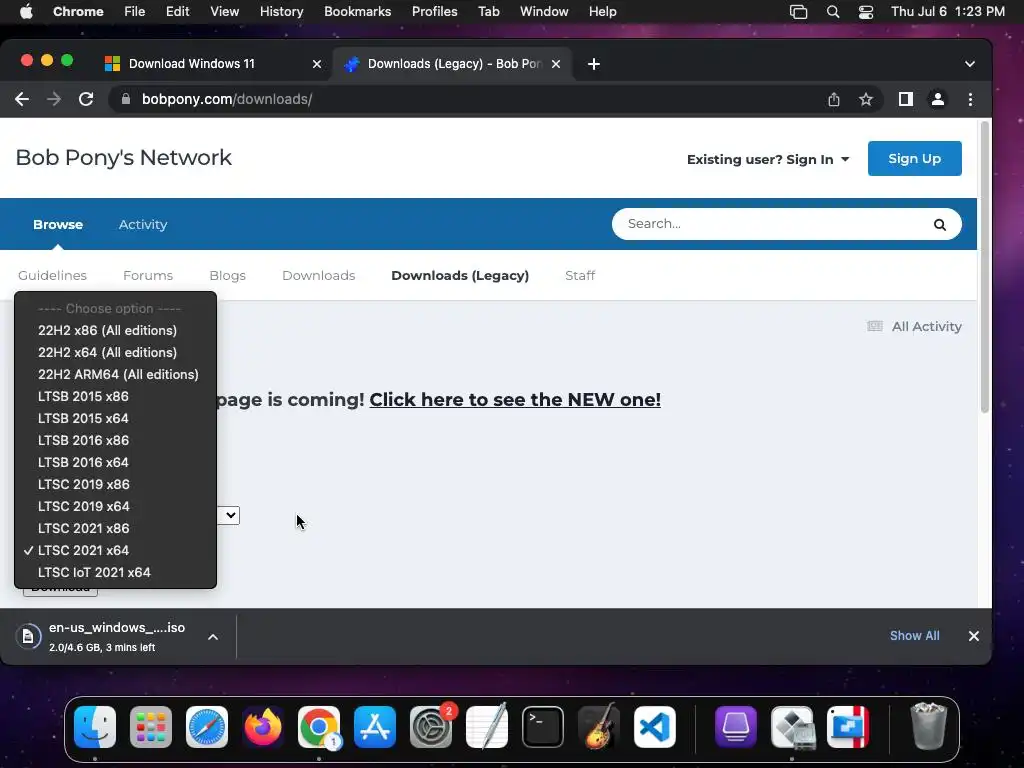Choose LTSC 2019 x64 option
Image resolution: width=1024 pixels, height=768 pixels.
point(116,507)
